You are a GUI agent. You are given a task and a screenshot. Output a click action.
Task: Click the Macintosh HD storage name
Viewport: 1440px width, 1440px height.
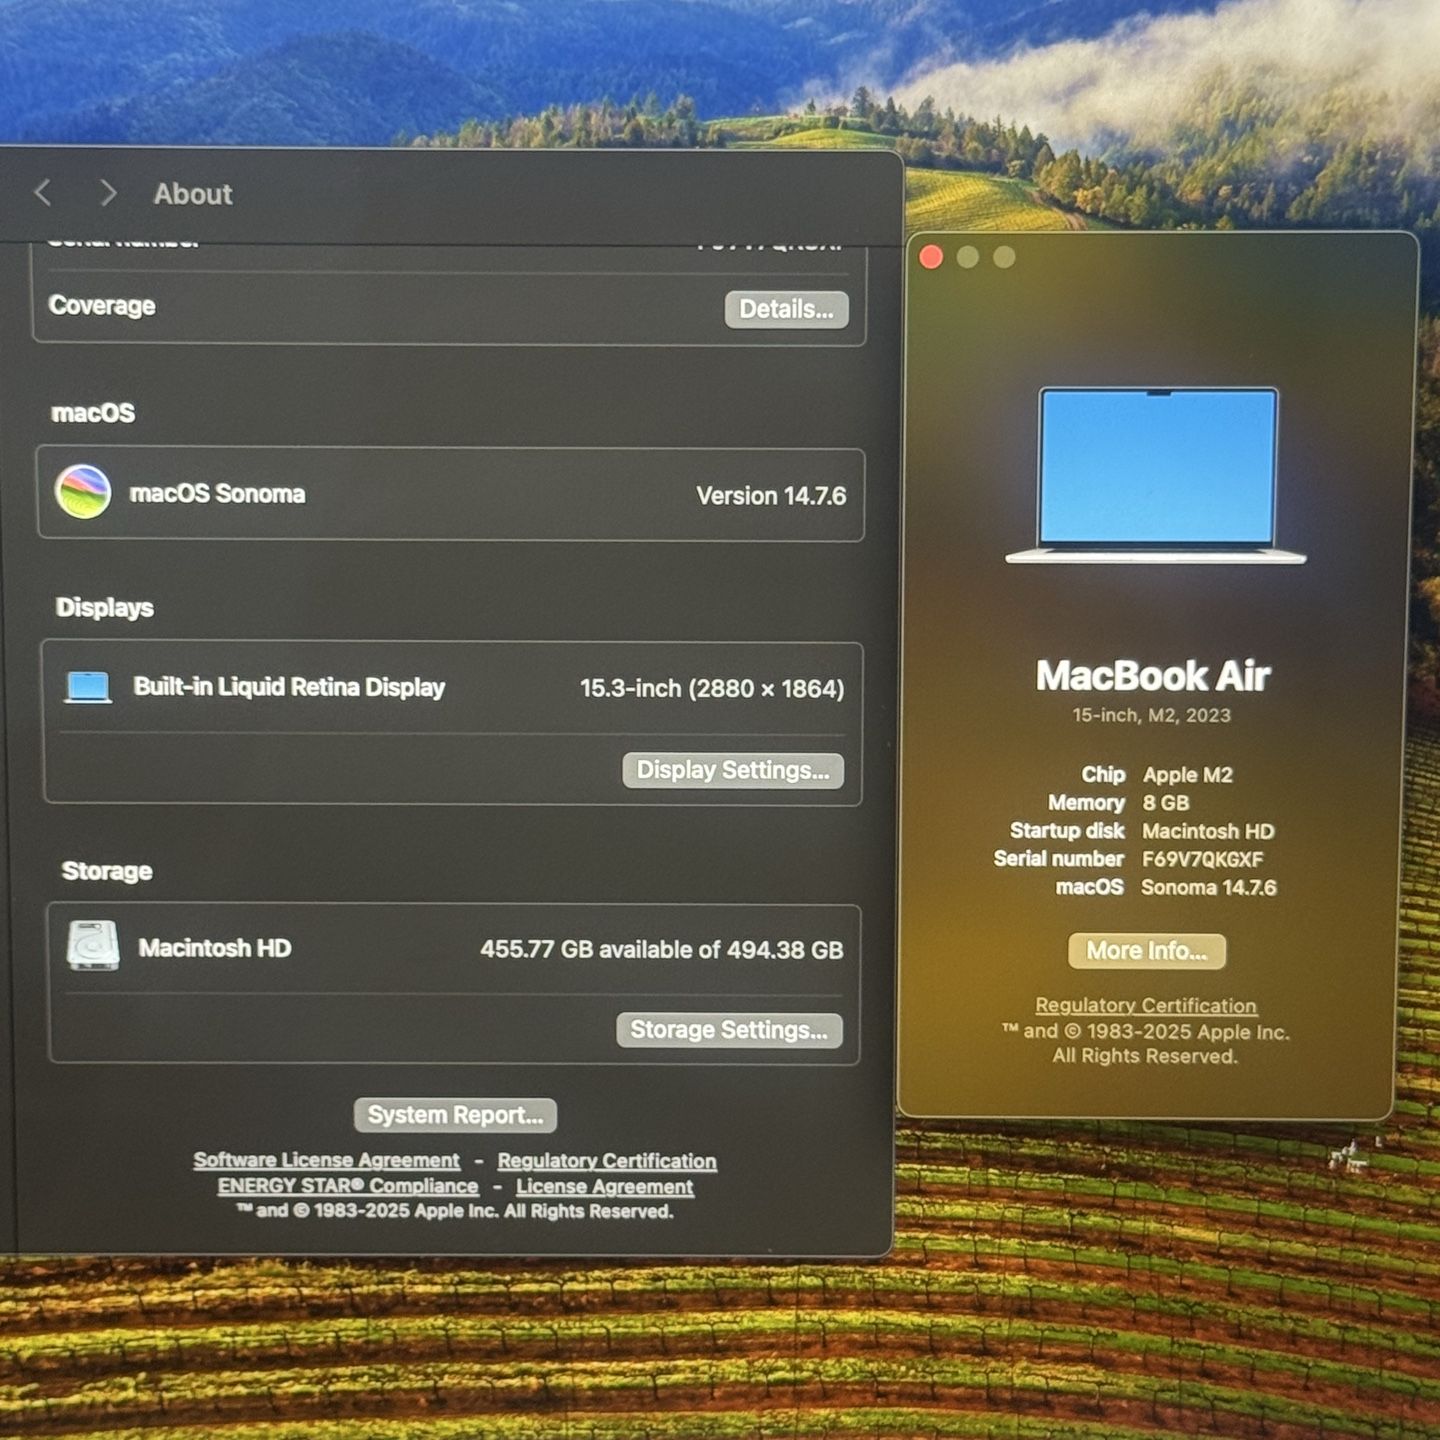coord(214,948)
